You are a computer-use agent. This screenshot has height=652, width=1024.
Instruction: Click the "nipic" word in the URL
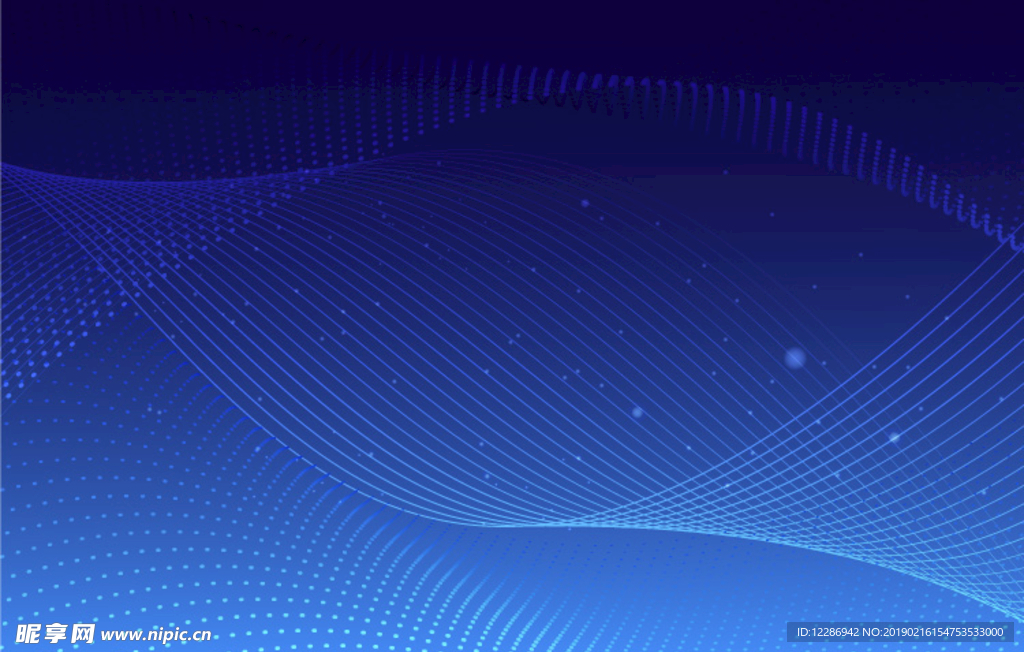pyautogui.click(x=163, y=634)
